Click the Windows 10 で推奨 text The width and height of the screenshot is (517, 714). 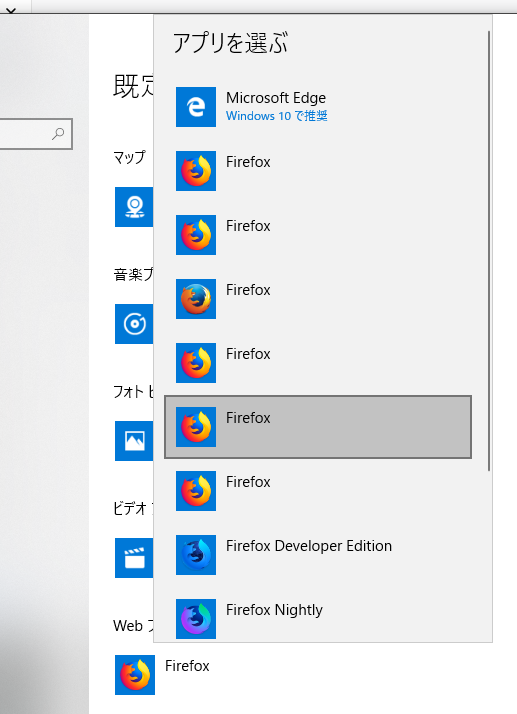276,116
